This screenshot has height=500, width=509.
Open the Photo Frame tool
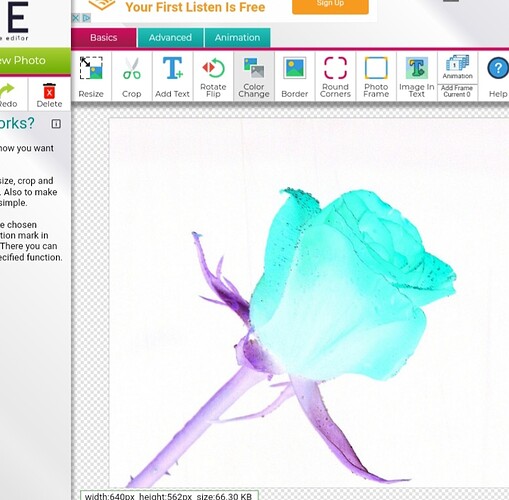376,76
